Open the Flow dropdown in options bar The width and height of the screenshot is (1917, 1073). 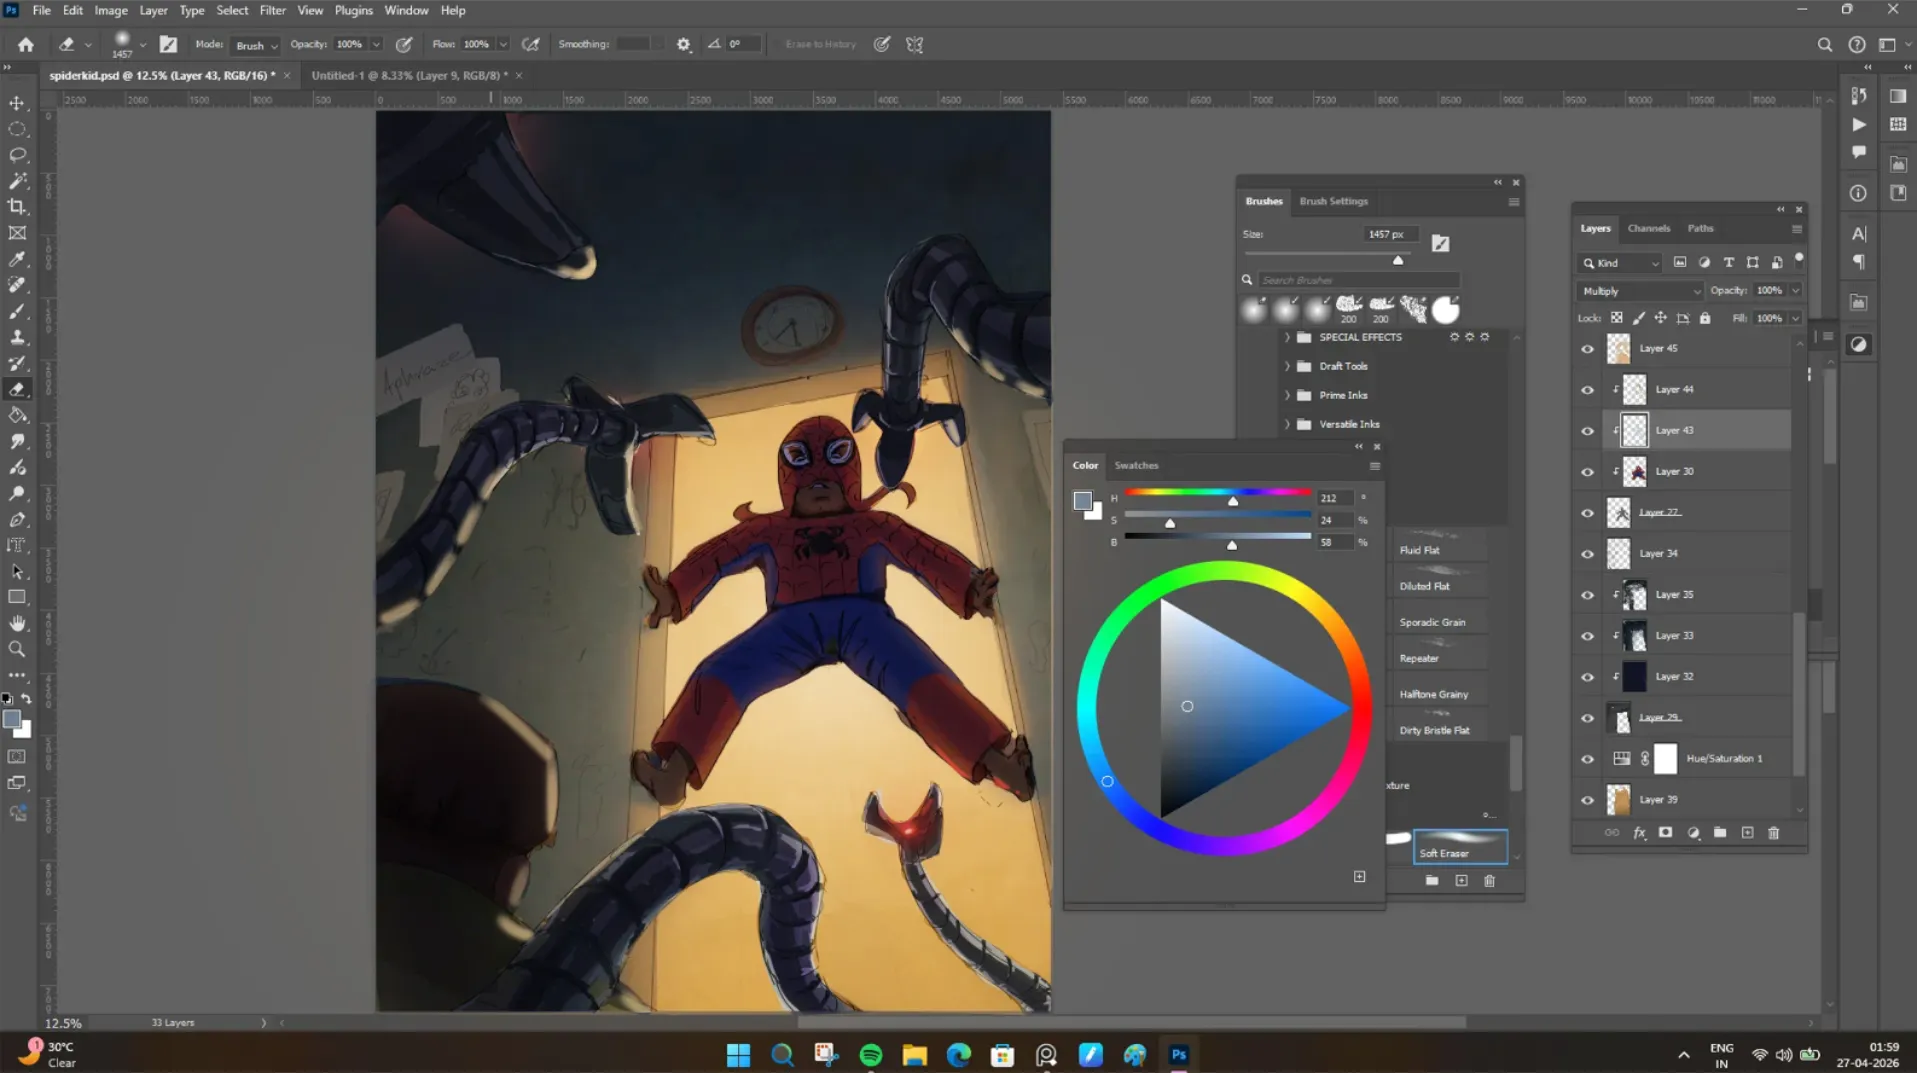tap(503, 44)
